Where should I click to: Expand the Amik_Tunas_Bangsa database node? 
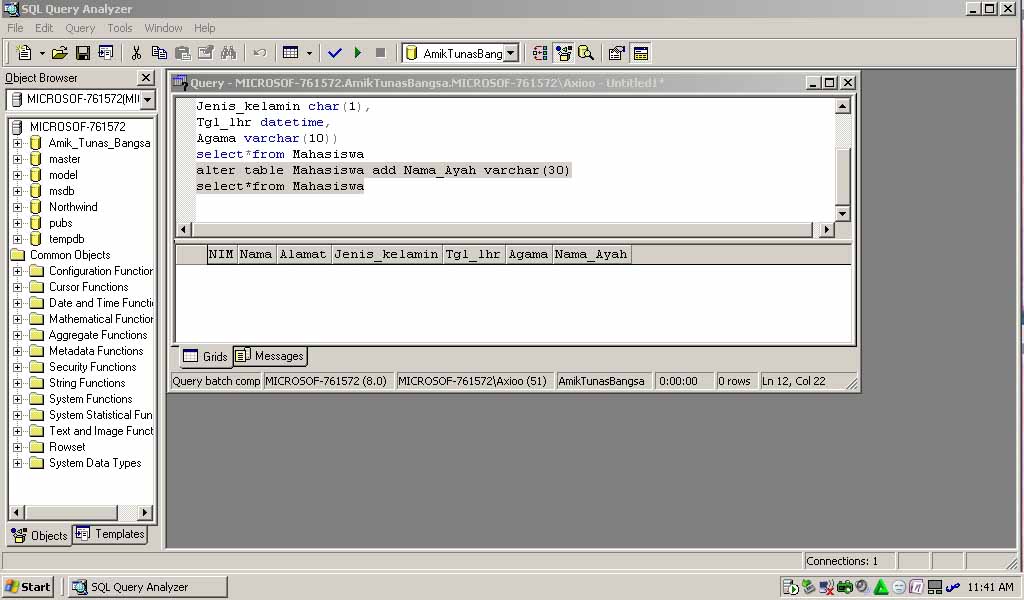click(x=18, y=143)
